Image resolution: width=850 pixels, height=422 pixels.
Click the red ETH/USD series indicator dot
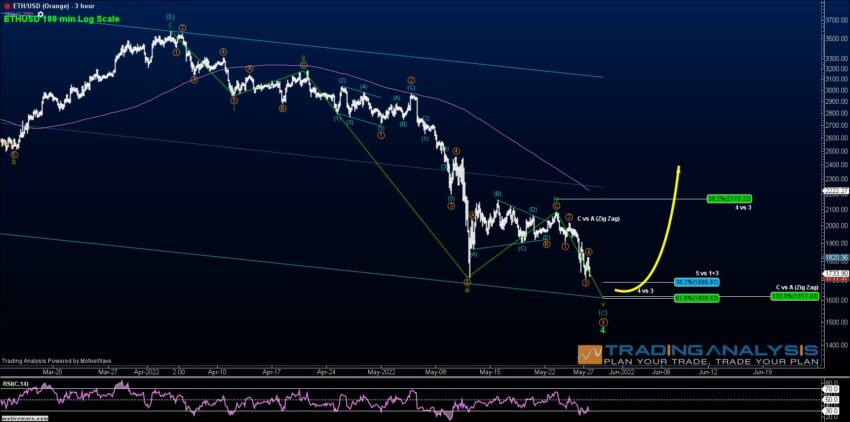[x=7, y=4]
